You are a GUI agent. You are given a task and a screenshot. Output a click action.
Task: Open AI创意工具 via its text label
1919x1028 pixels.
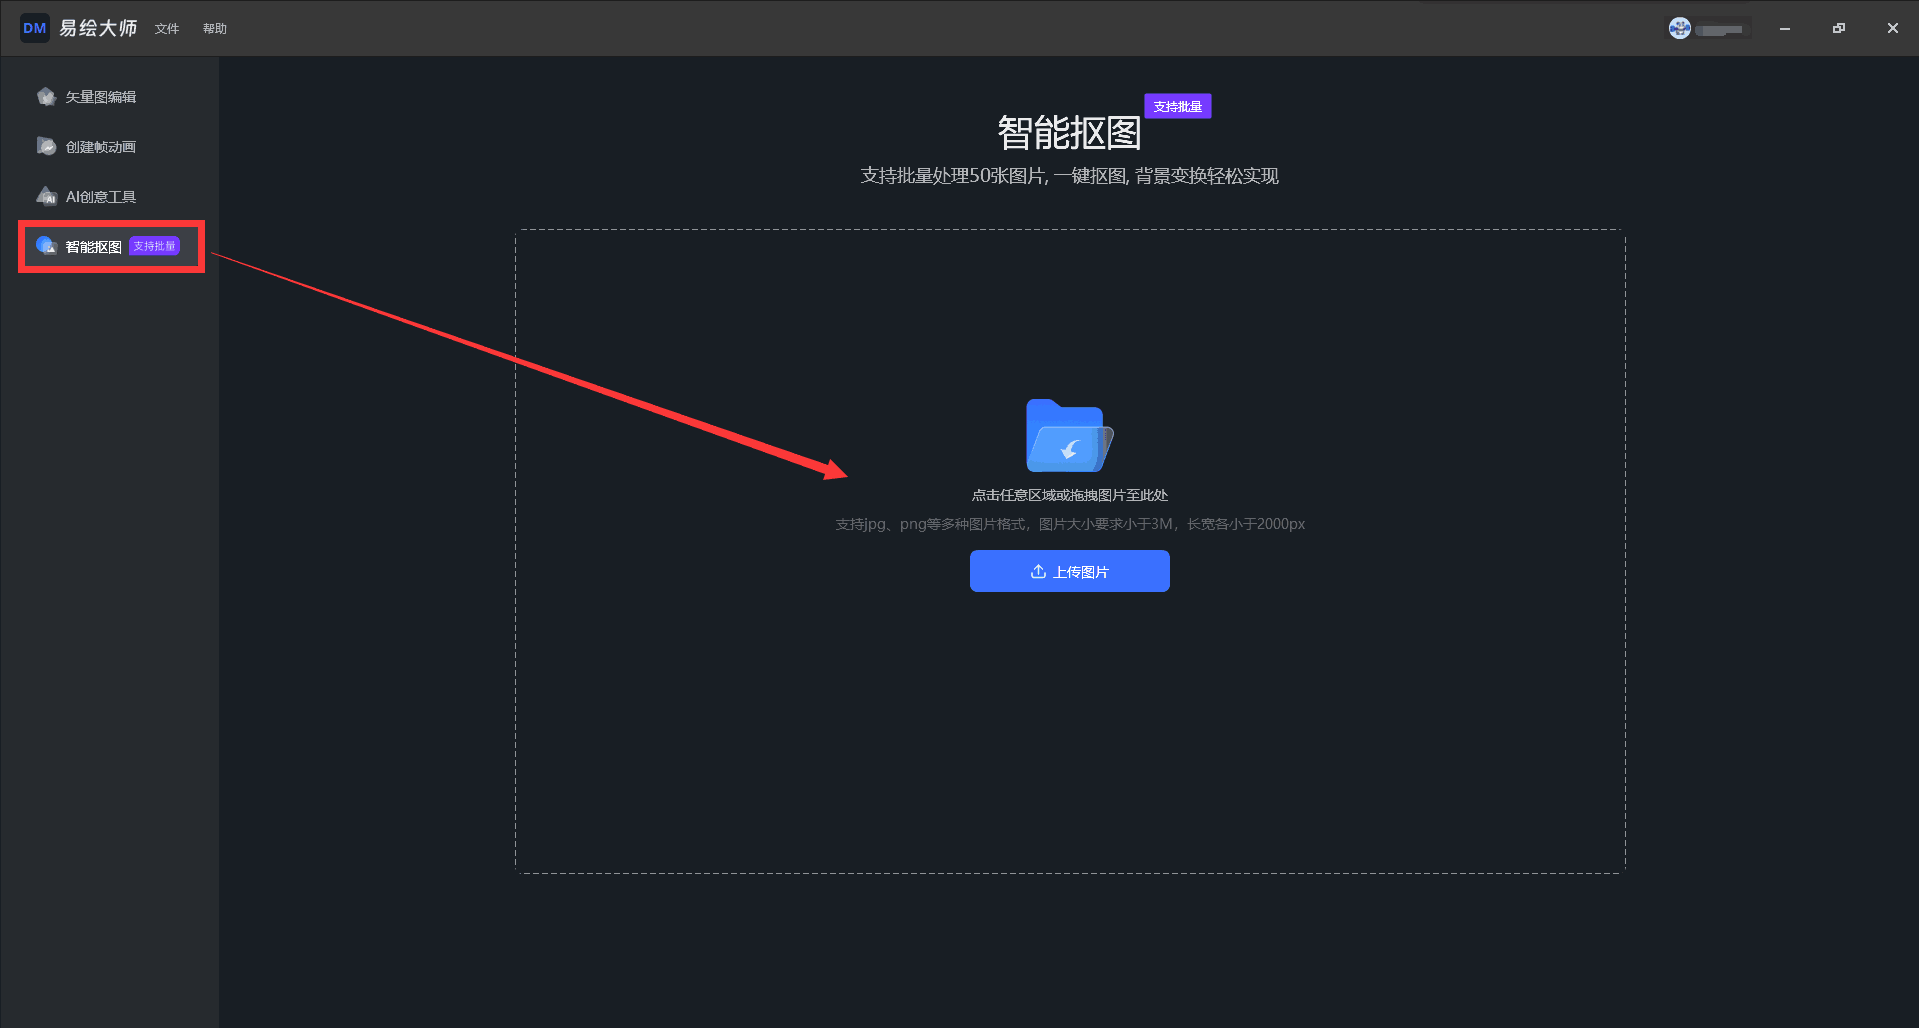pyautogui.click(x=101, y=197)
